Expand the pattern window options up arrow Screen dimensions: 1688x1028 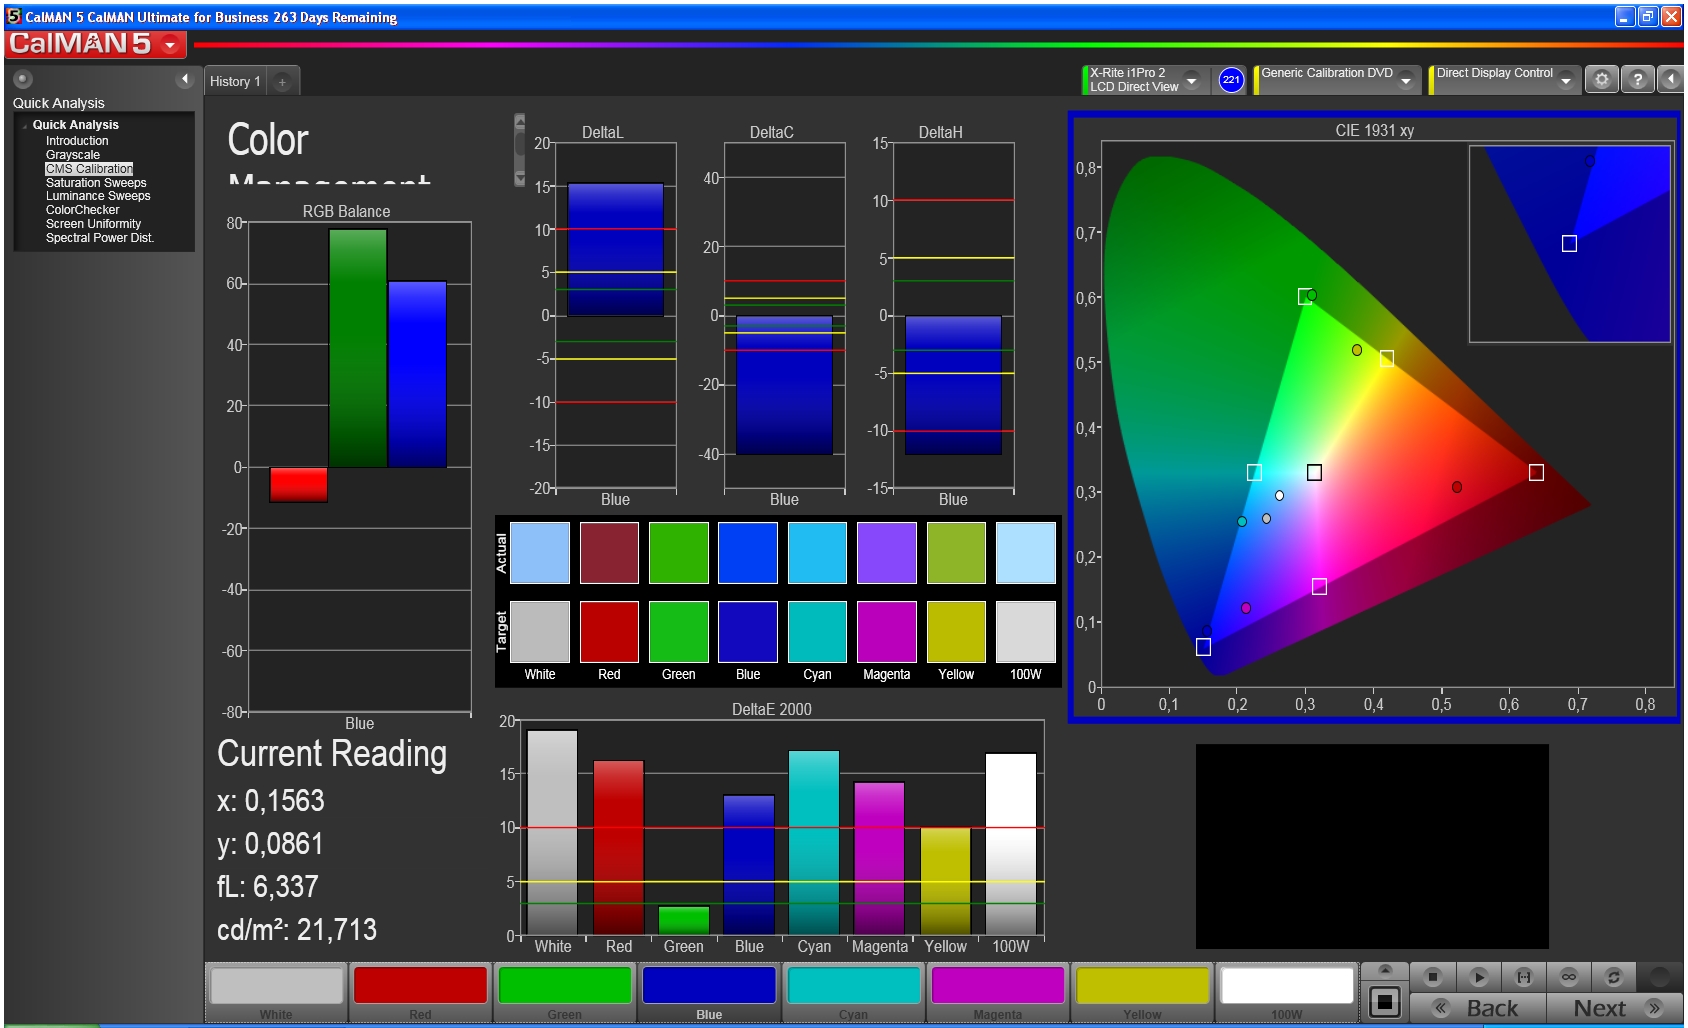pos(1385,970)
